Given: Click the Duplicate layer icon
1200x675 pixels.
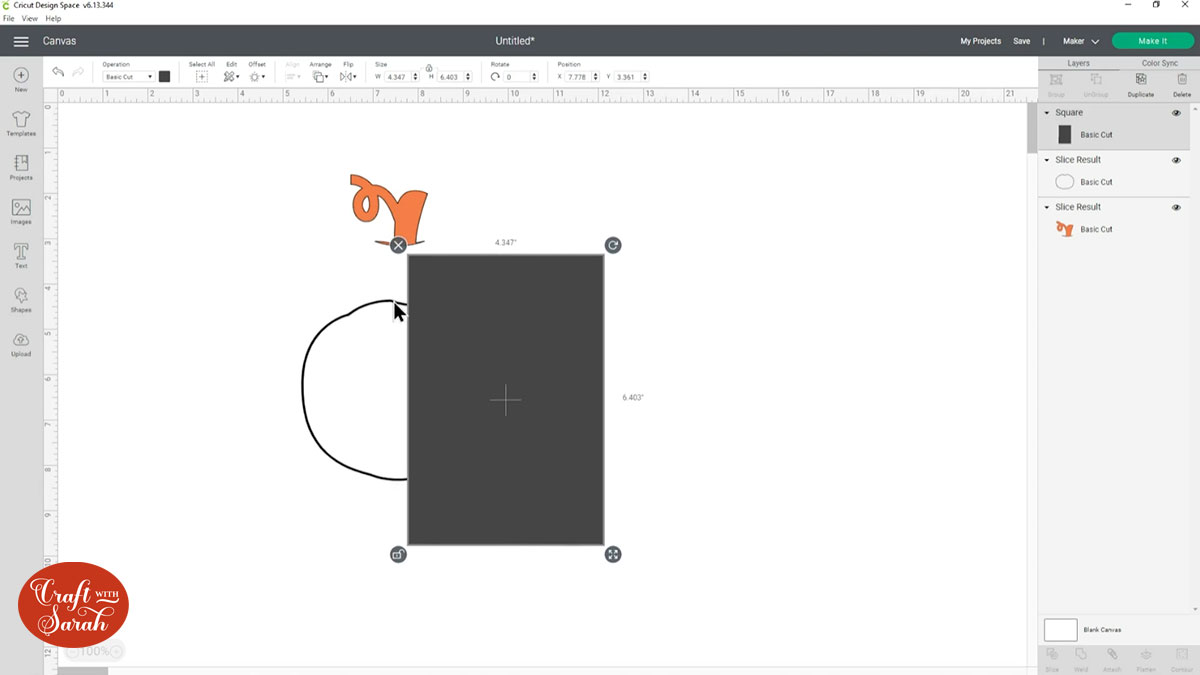Looking at the screenshot, I should [x=1140, y=83].
